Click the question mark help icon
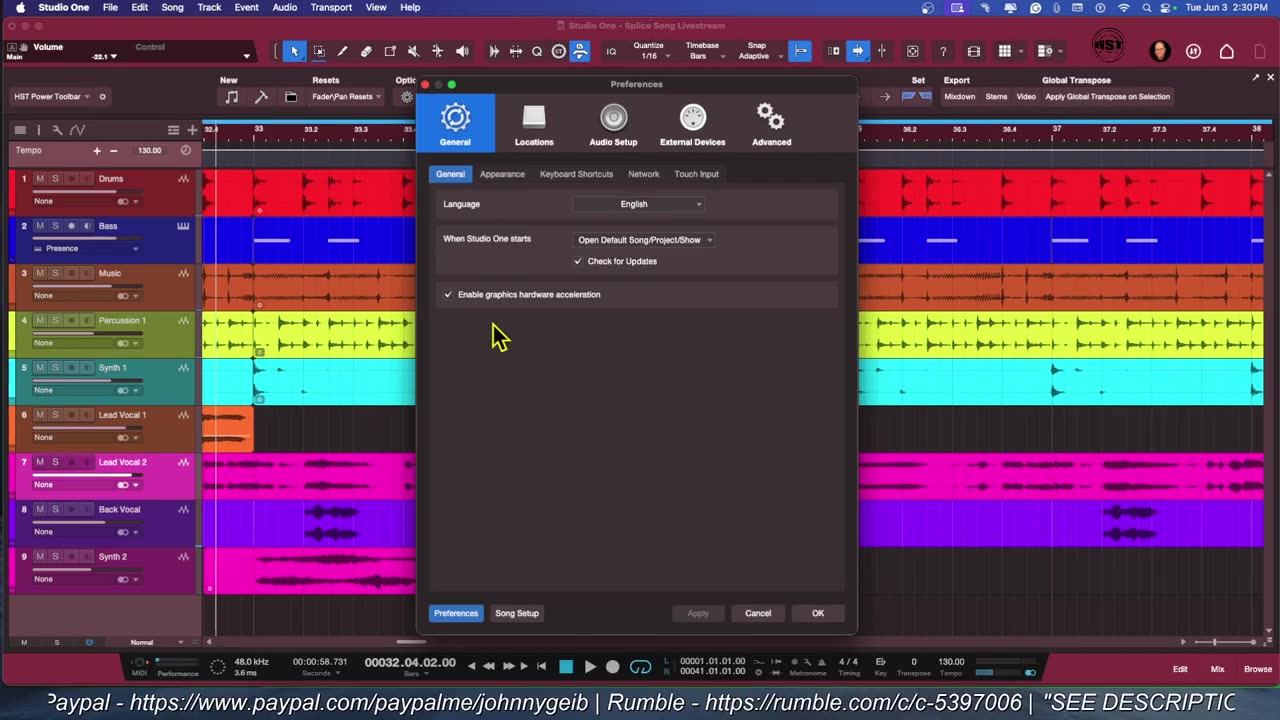 click(x=943, y=52)
